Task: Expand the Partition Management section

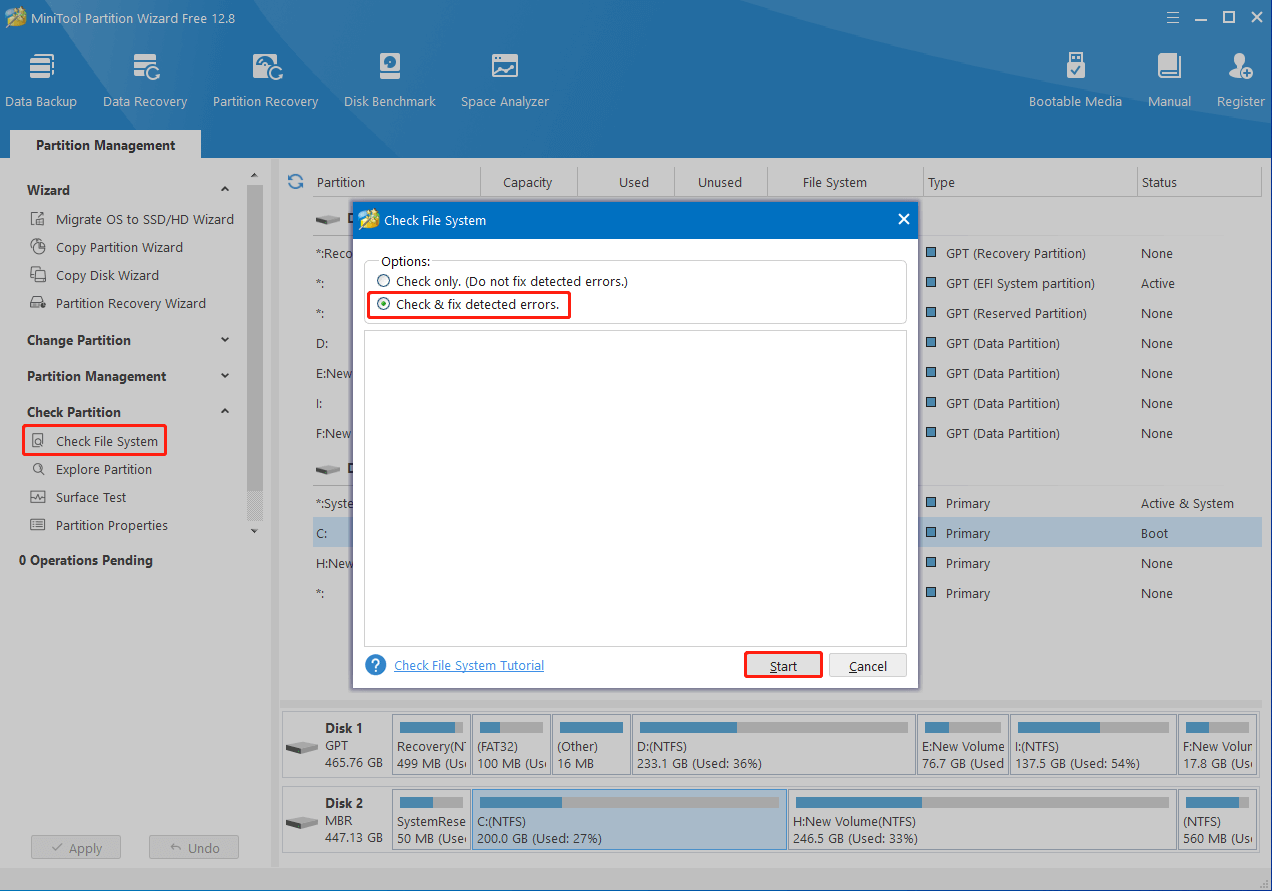Action: click(x=225, y=376)
